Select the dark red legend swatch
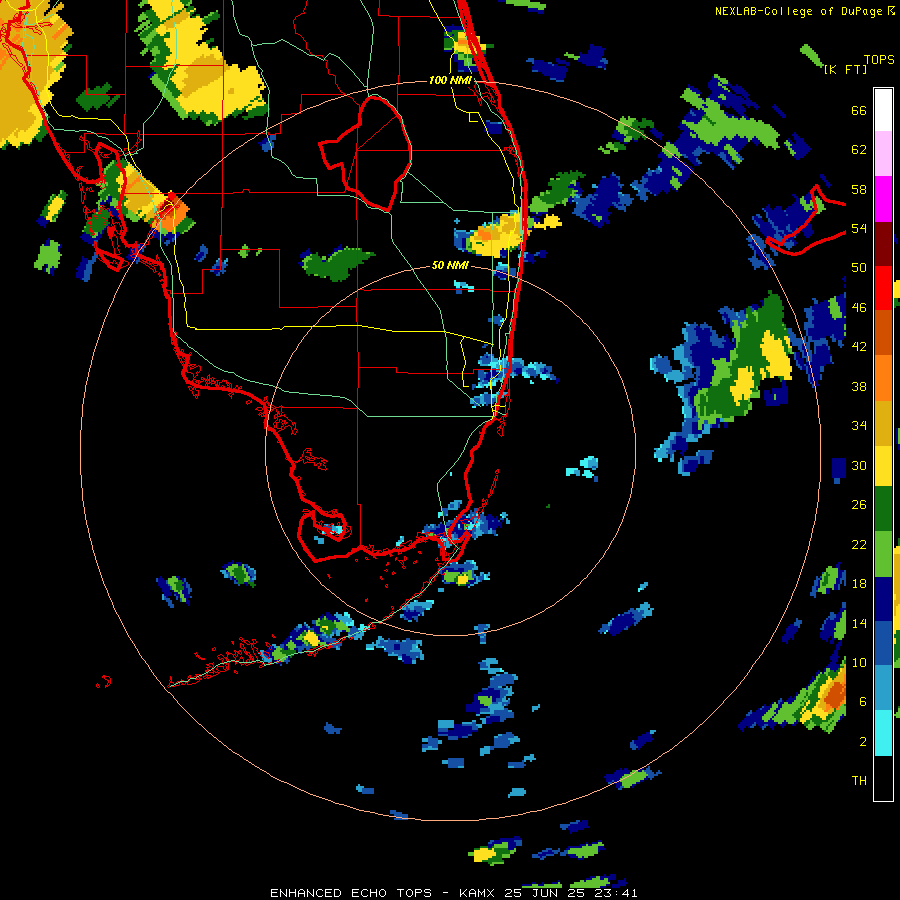900x900 pixels. click(x=883, y=244)
